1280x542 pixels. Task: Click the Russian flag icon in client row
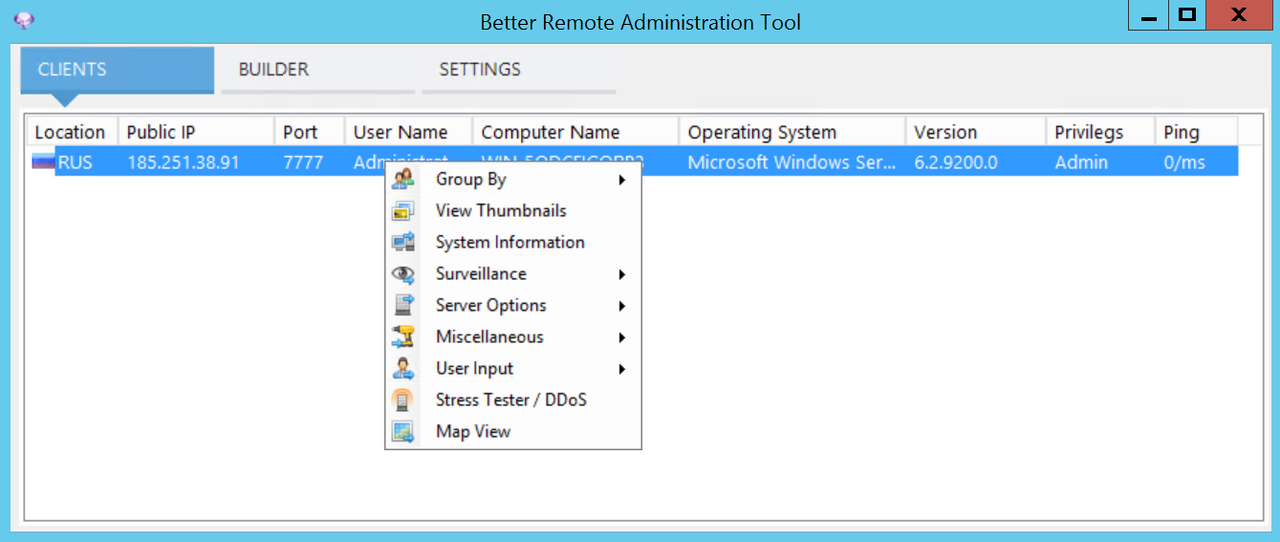[x=43, y=161]
